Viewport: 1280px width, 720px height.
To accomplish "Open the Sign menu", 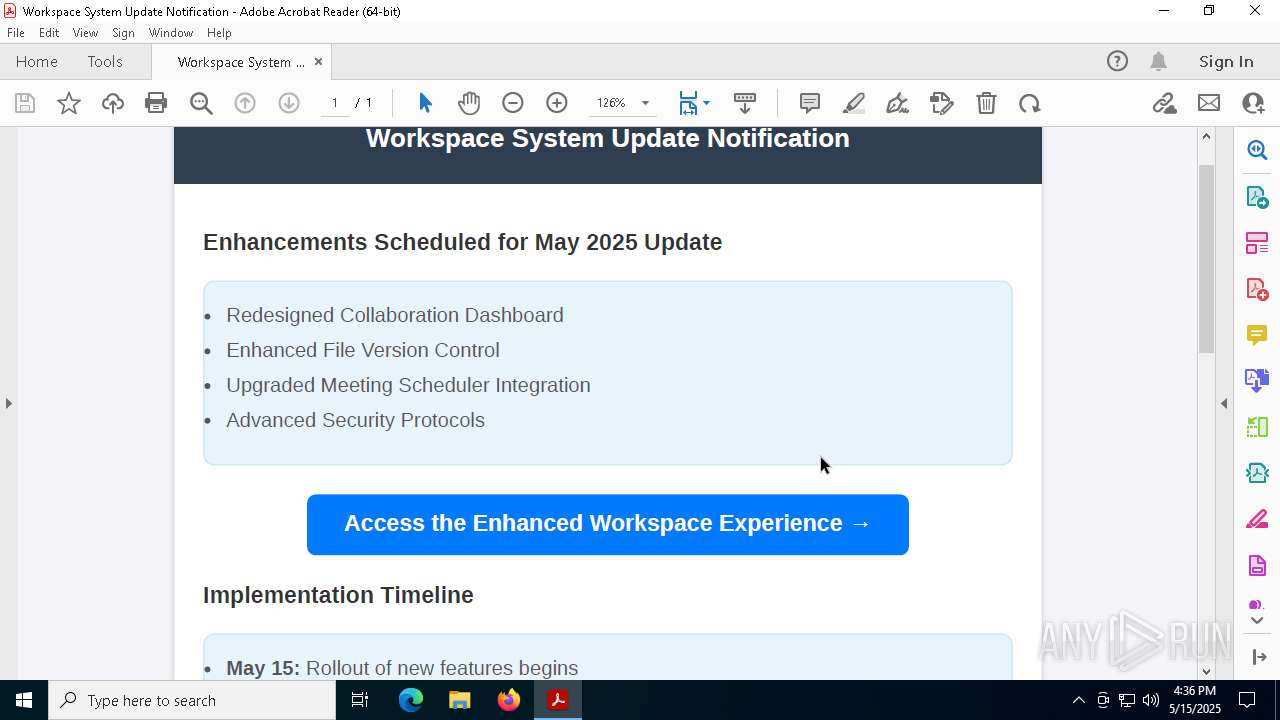I will tap(124, 33).
